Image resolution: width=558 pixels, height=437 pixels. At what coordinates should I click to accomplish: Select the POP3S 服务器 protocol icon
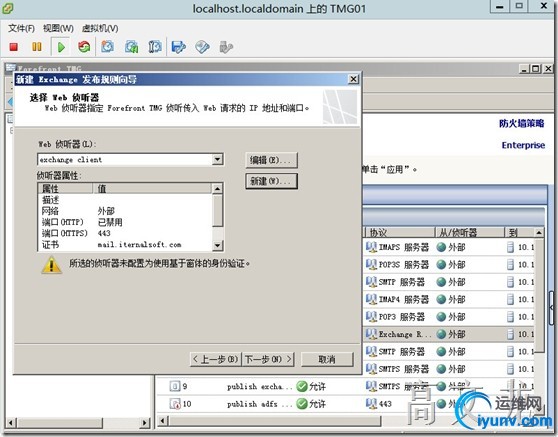[371, 264]
